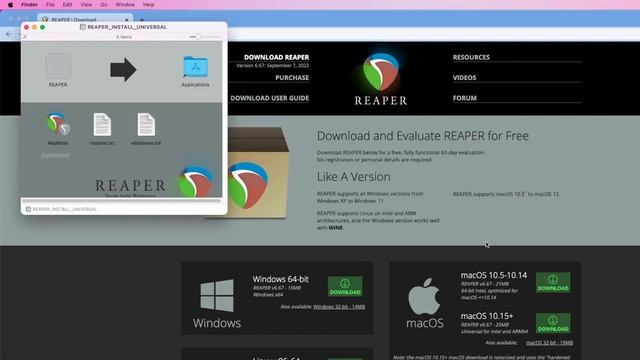
Task: Click the browser back arrow
Action: pos(9,34)
